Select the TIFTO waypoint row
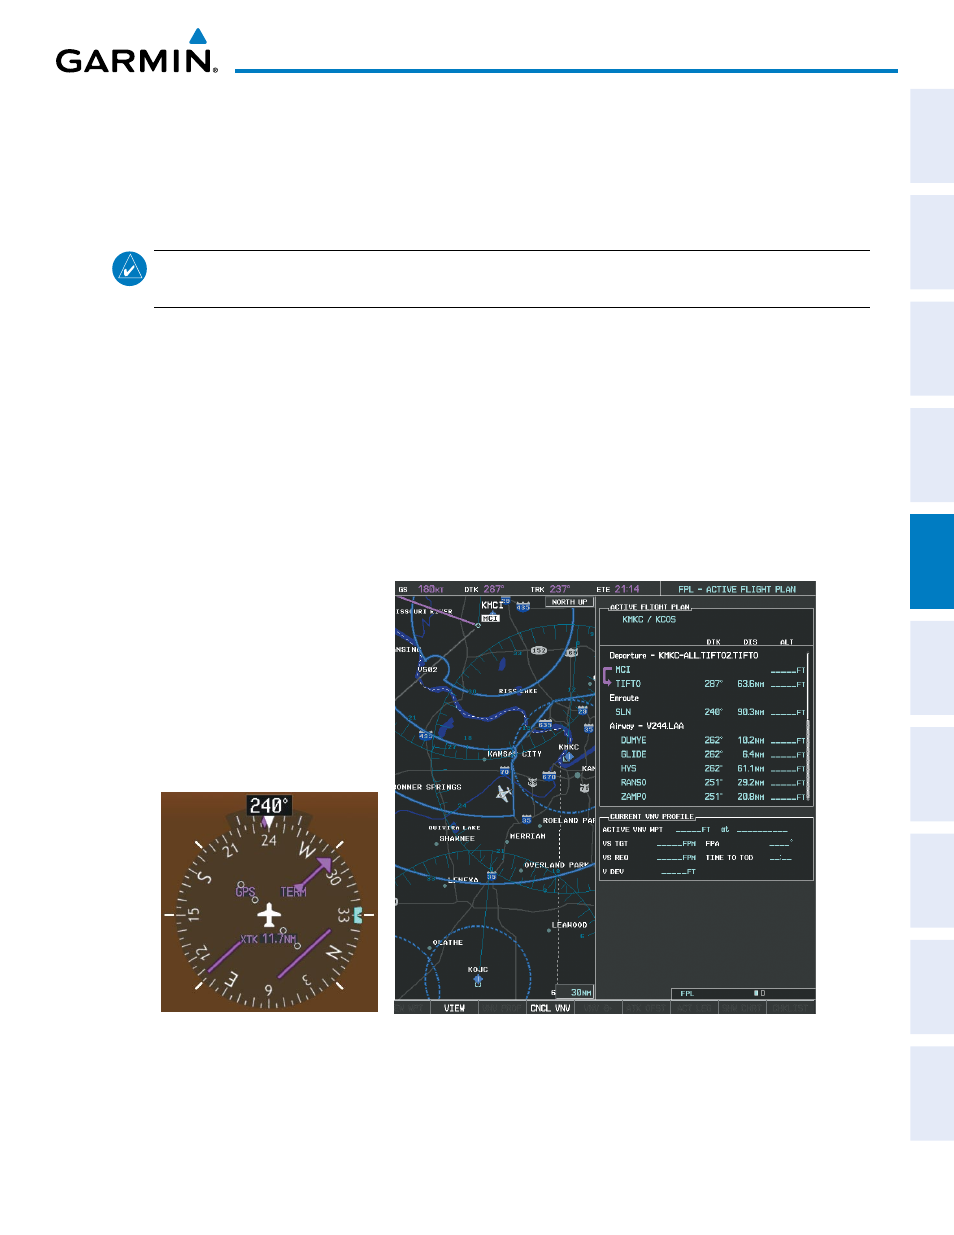The width and height of the screenshot is (954, 1235). [707, 684]
